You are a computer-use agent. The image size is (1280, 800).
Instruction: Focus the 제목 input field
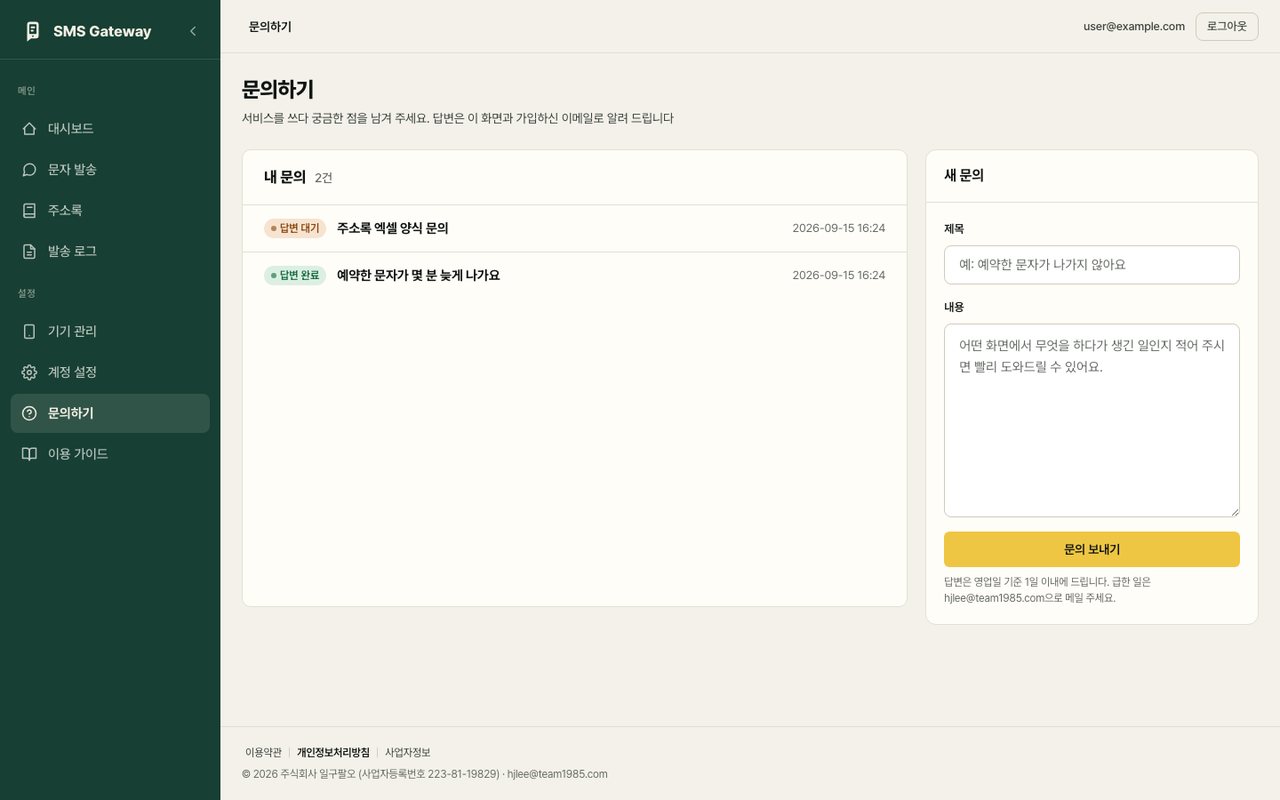(x=1091, y=265)
